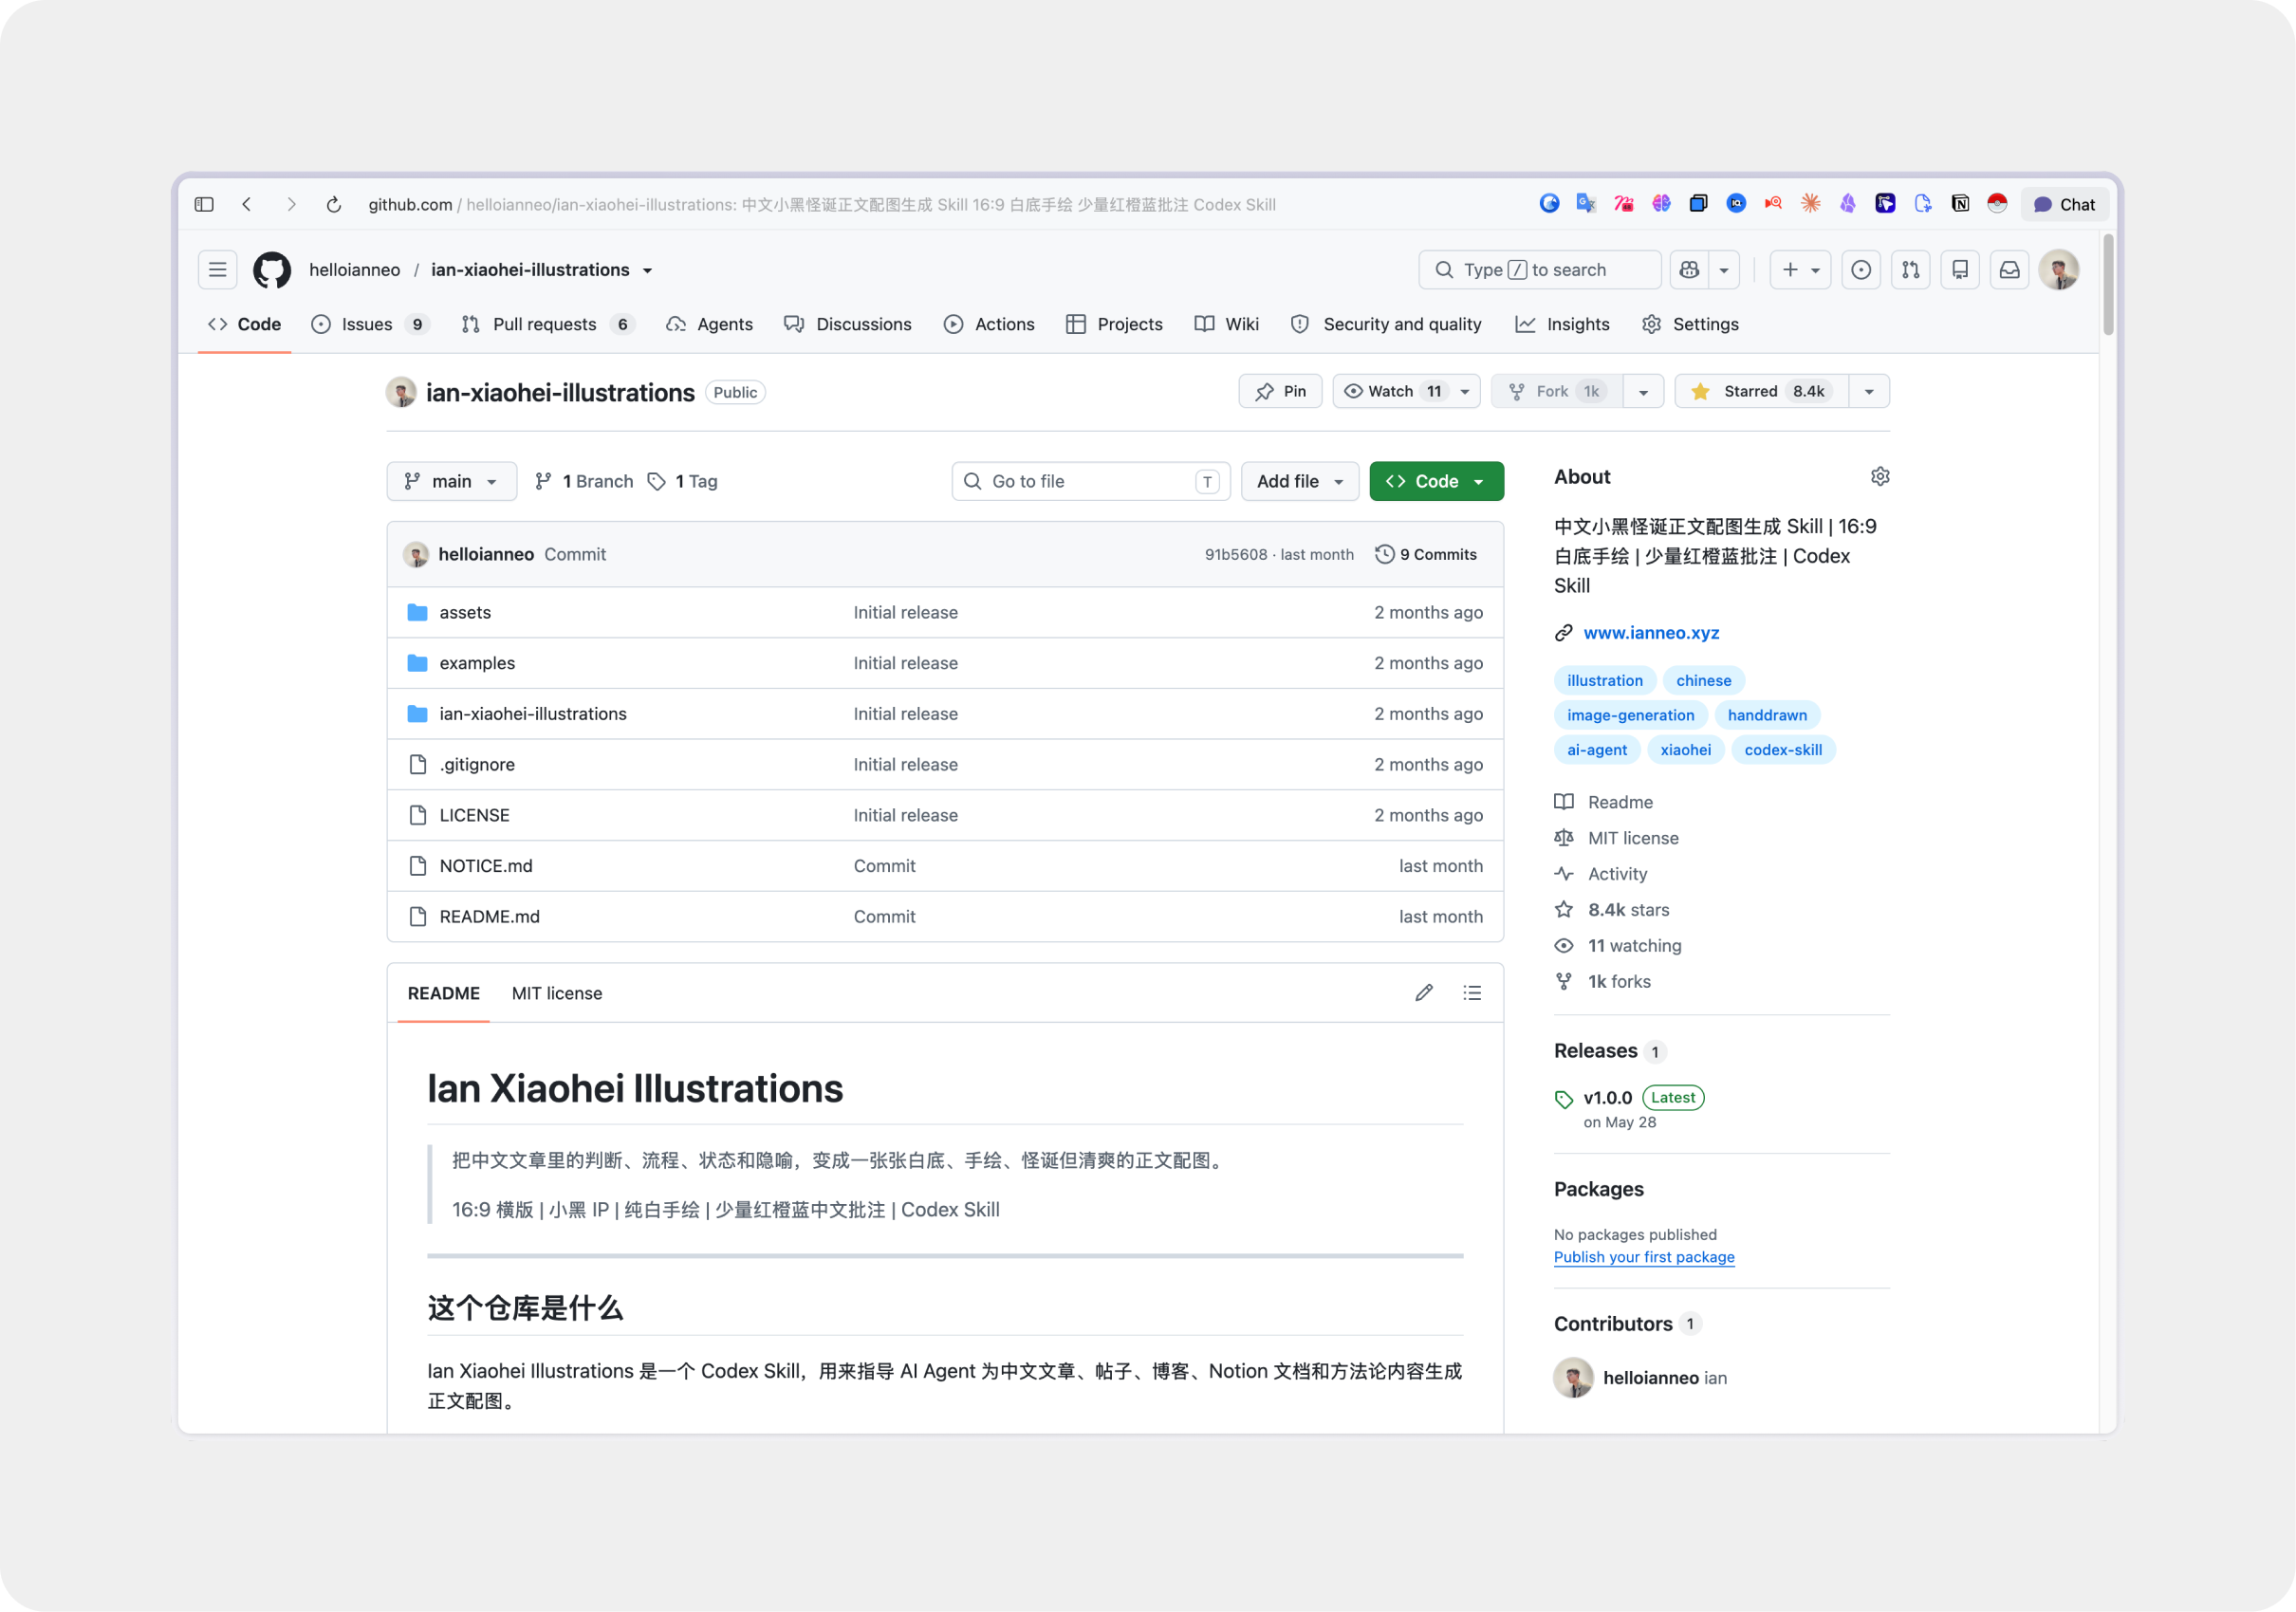This screenshot has height=1612, width=2296.
Task: Go to GitHub home via Octocat logo
Action: click(272, 270)
